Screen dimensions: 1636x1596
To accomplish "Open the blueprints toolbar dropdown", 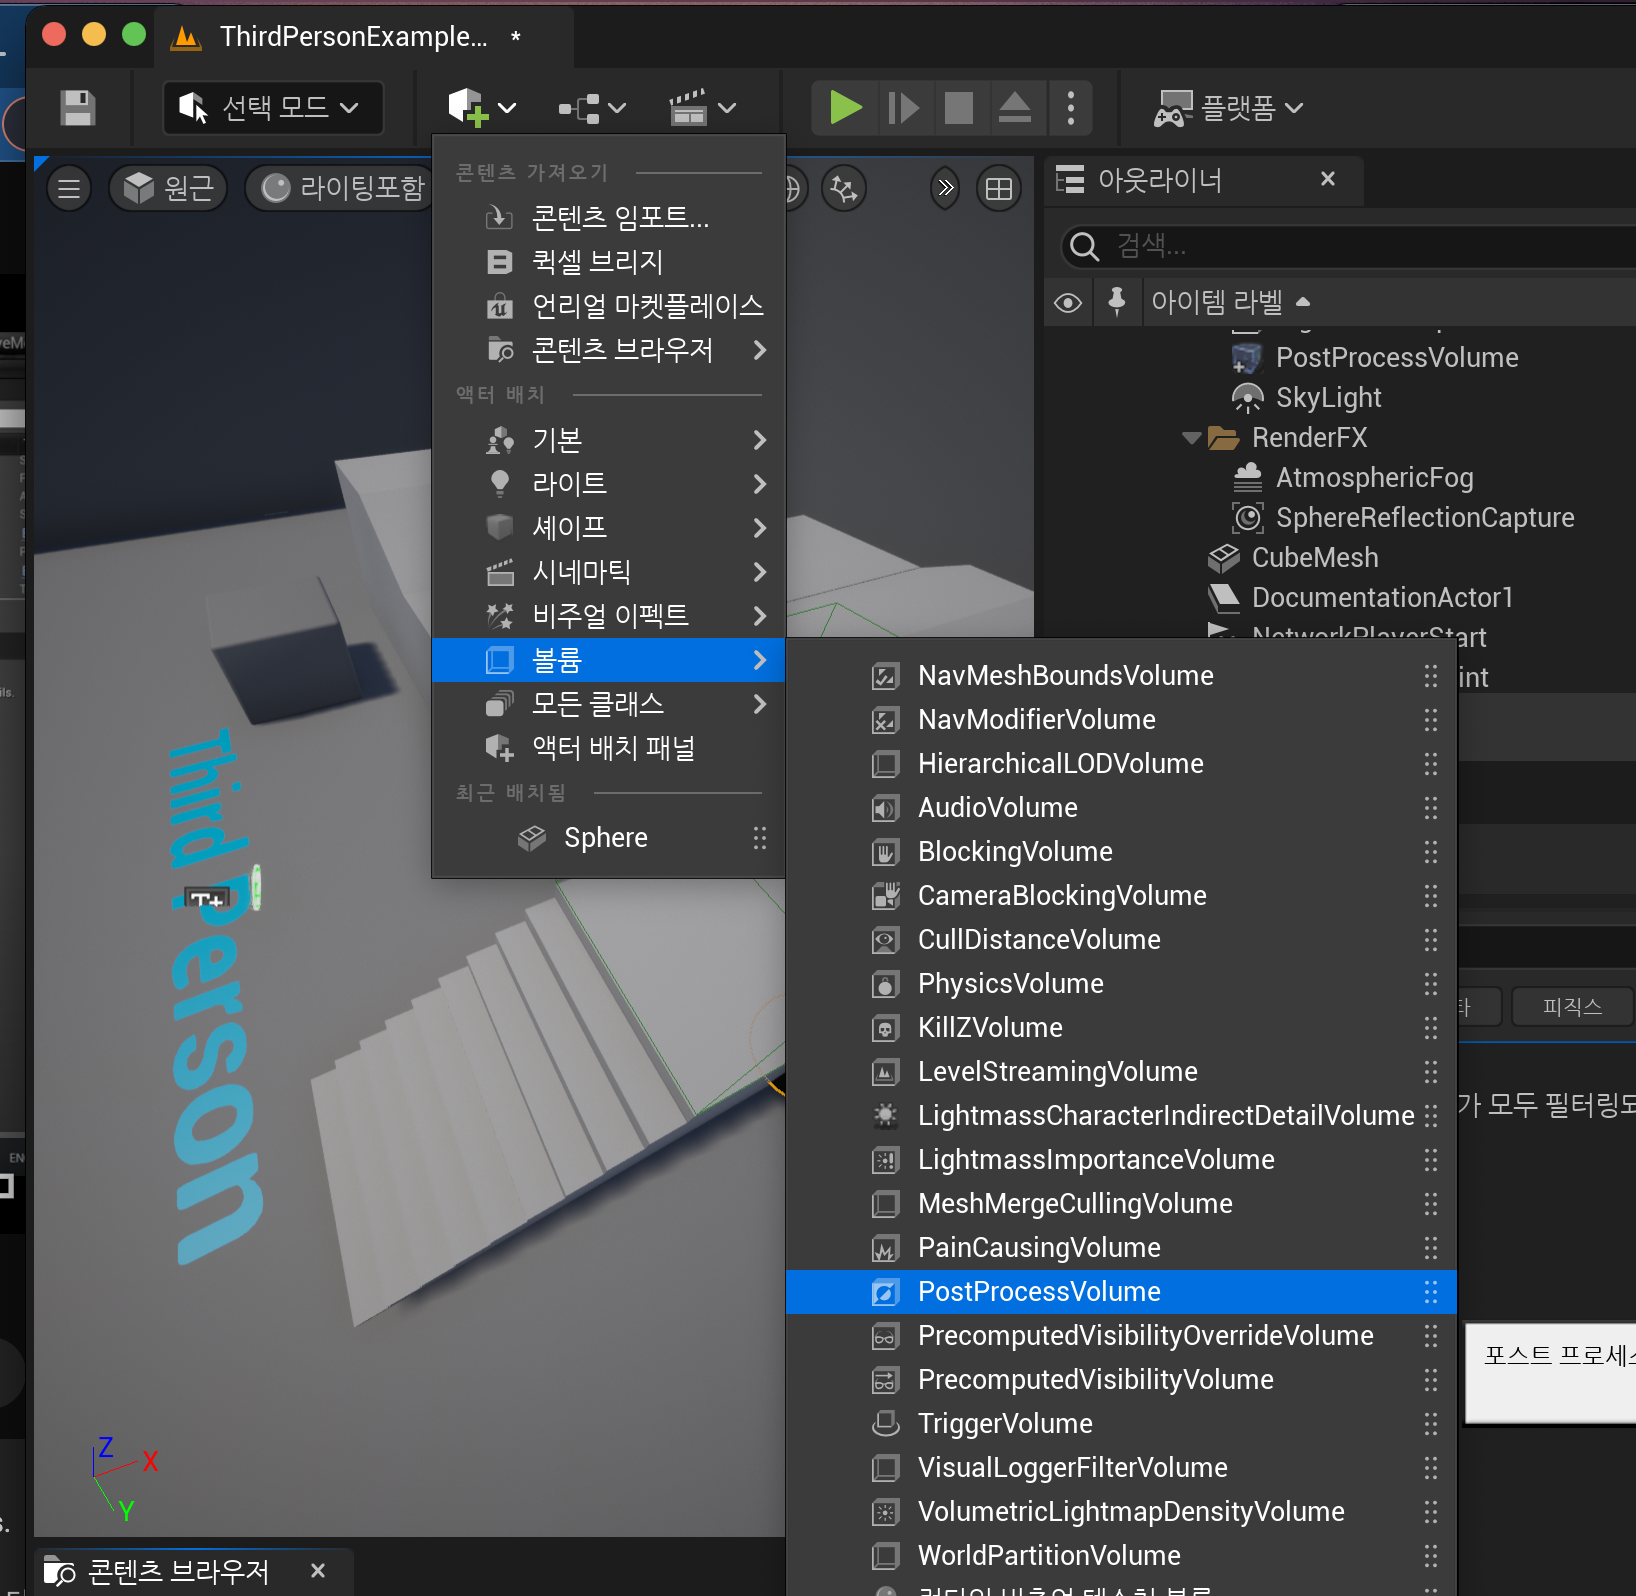I will tap(592, 107).
